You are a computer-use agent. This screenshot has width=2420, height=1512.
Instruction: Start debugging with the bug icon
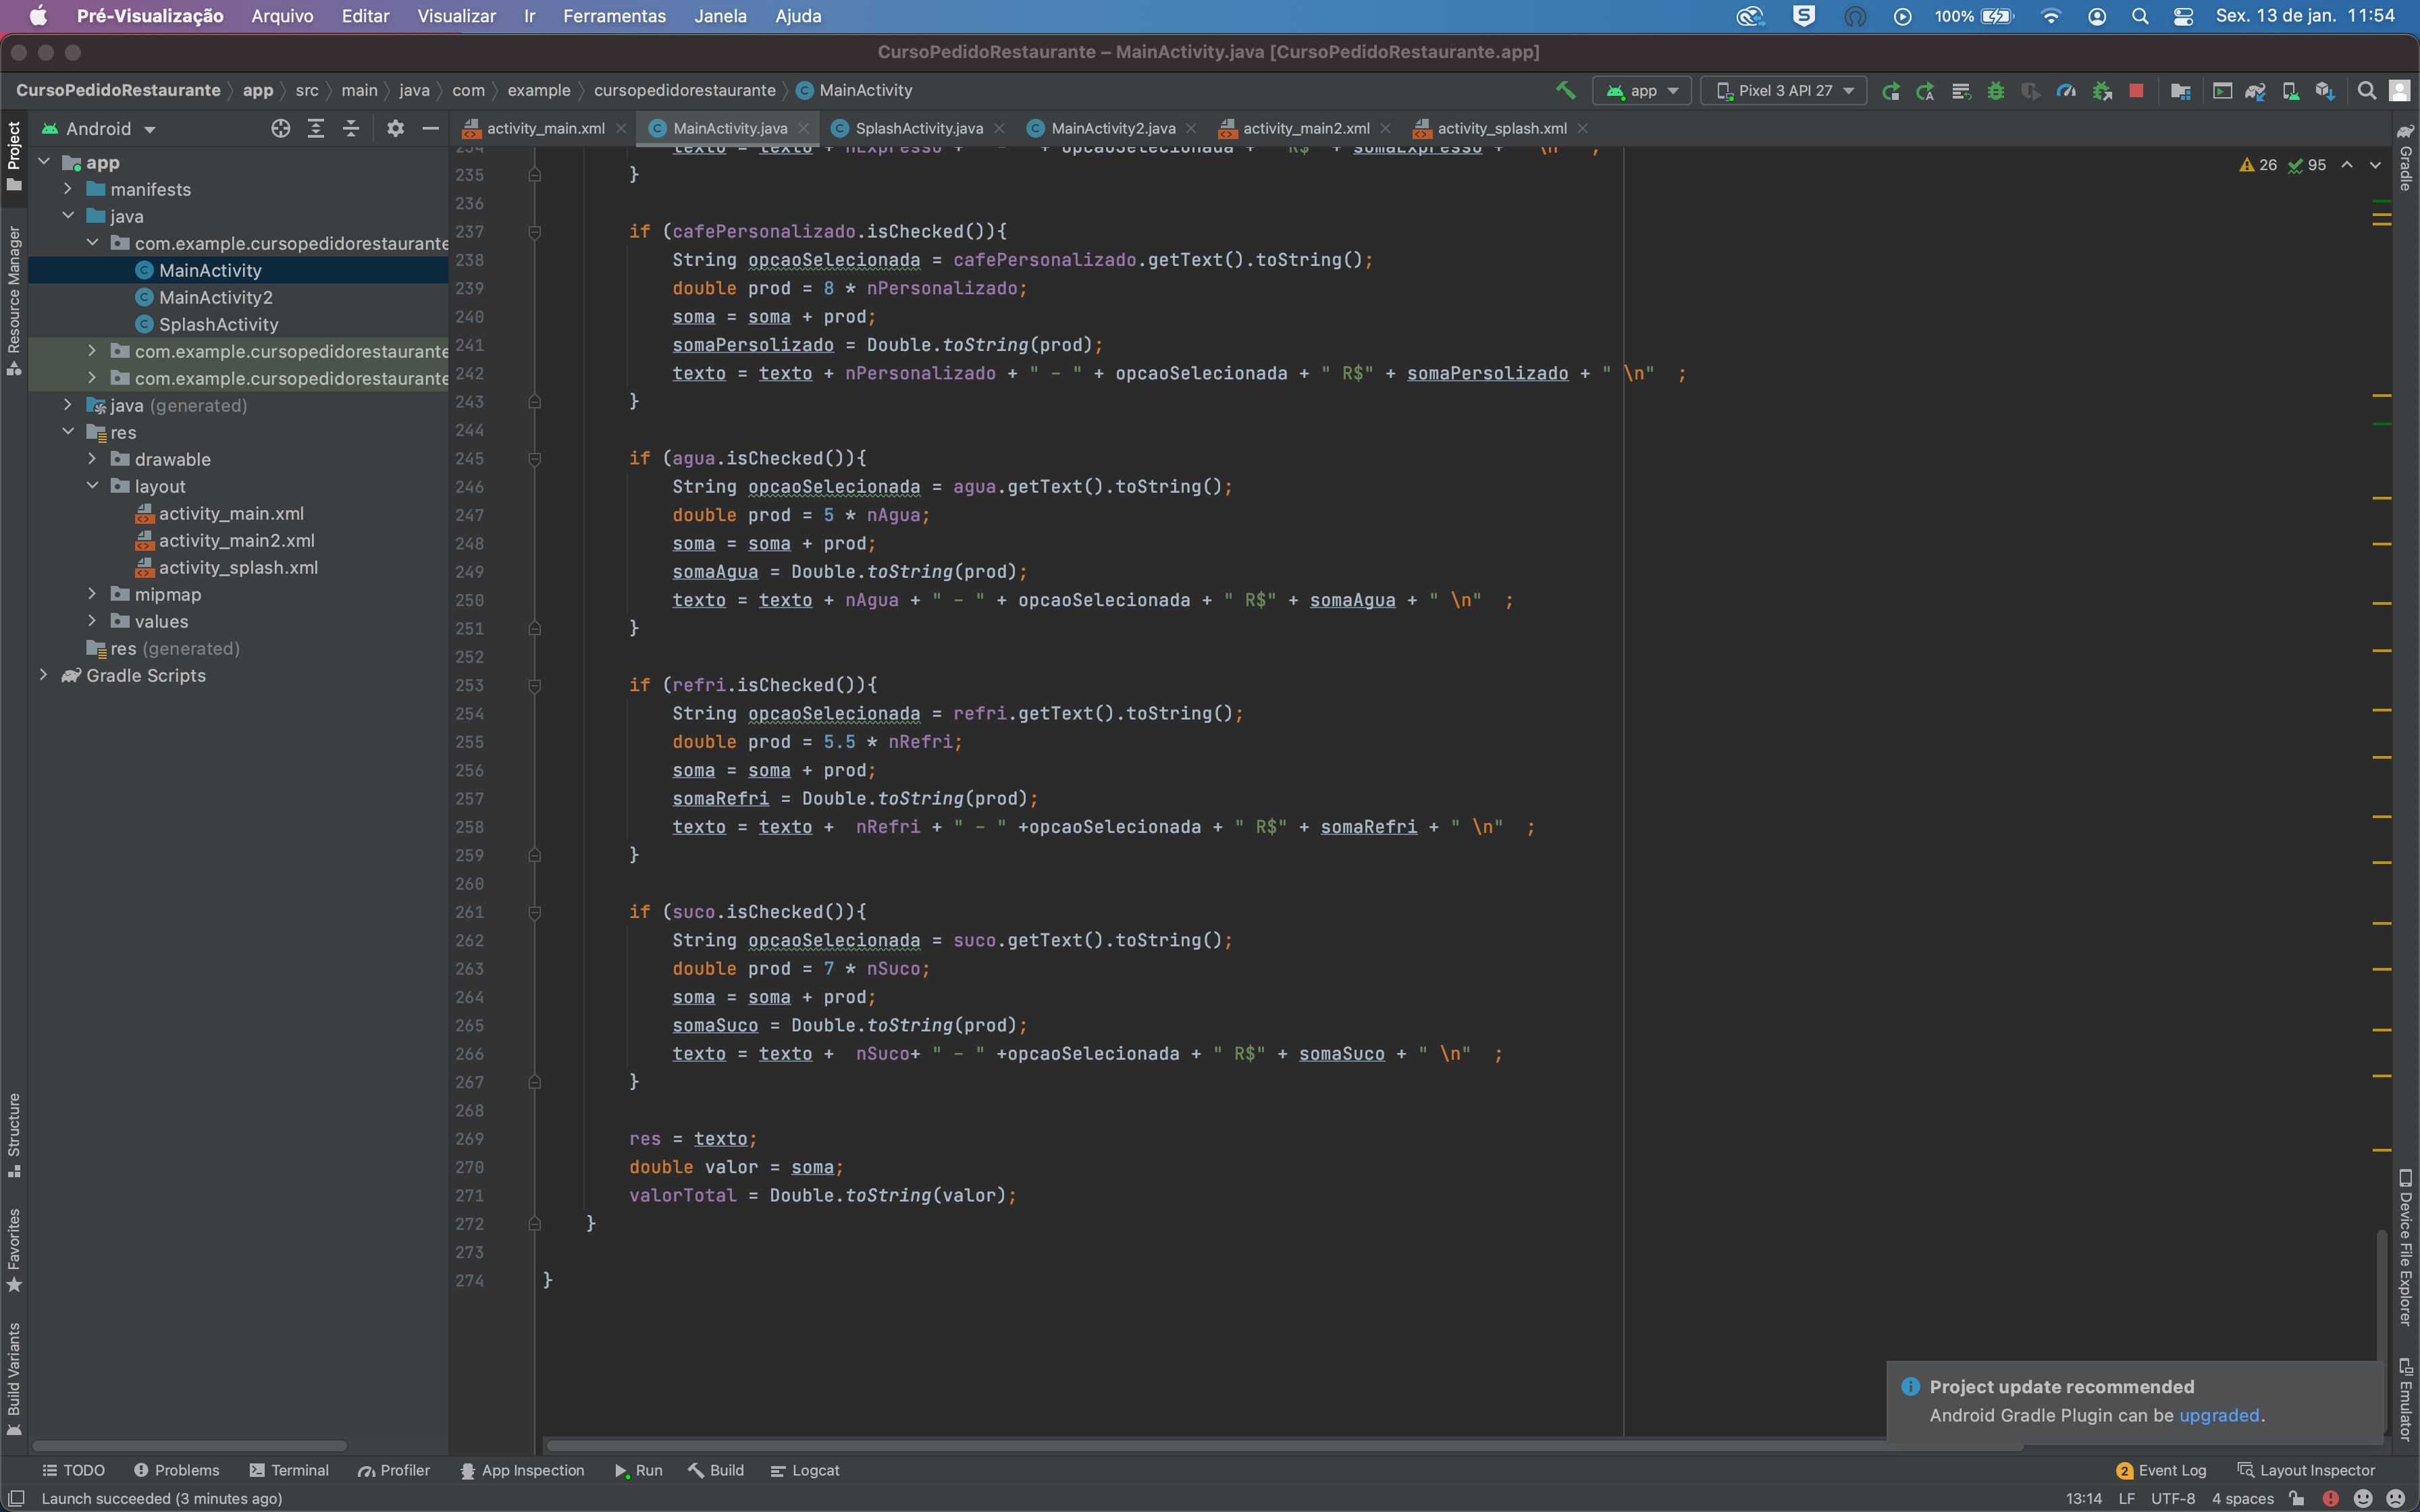(x=1996, y=90)
